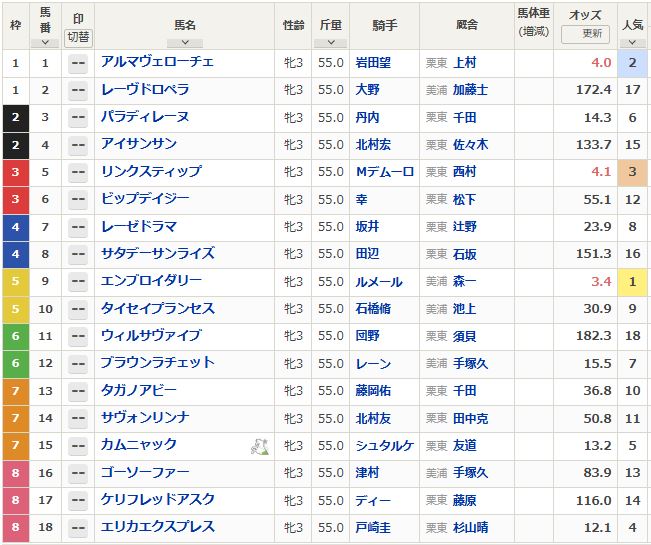The height and width of the screenshot is (545, 651).
Task: Open horse page for サヴォンリンナ
Action: point(145,417)
